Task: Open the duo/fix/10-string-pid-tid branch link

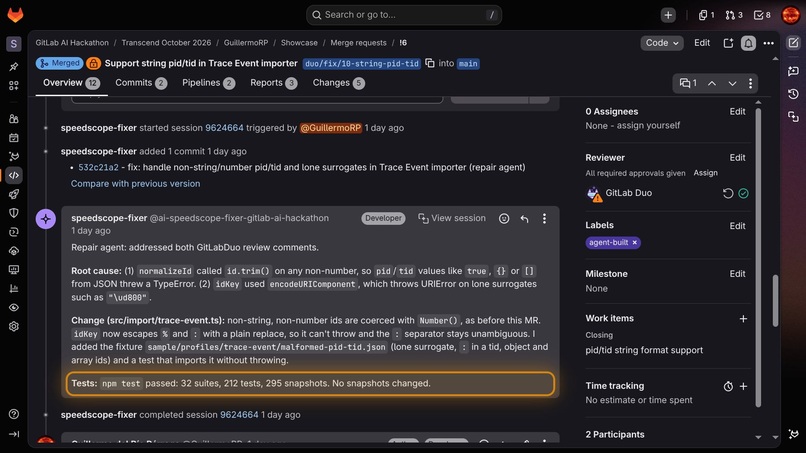Action: click(x=361, y=63)
